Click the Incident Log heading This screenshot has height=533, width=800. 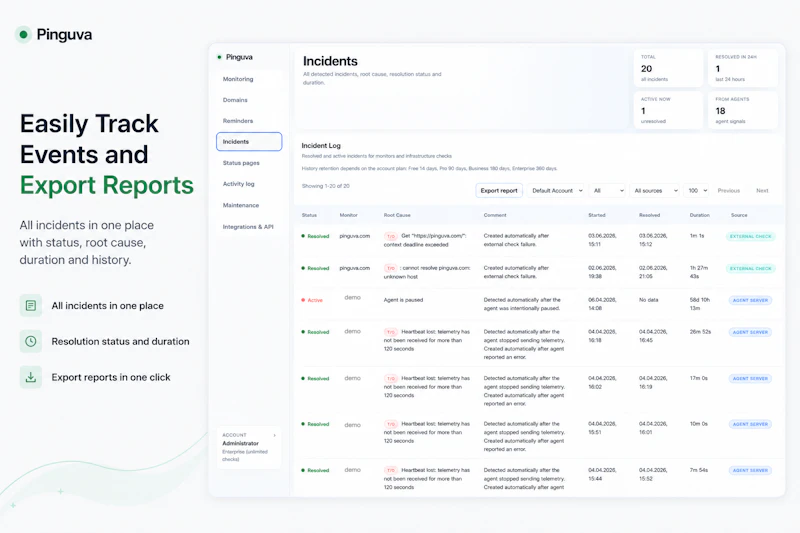tap(321, 145)
